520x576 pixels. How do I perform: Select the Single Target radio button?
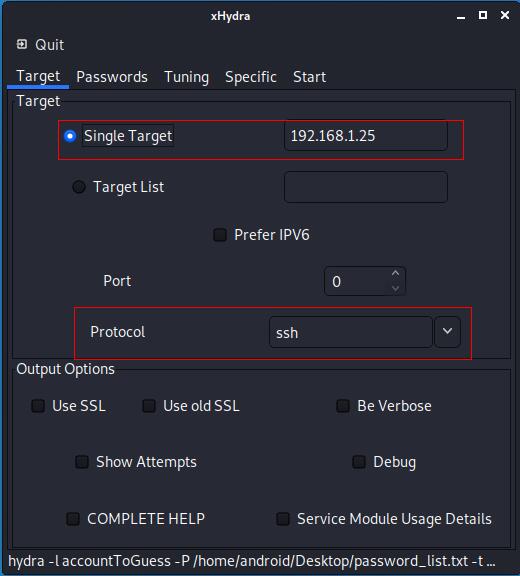tap(70, 136)
